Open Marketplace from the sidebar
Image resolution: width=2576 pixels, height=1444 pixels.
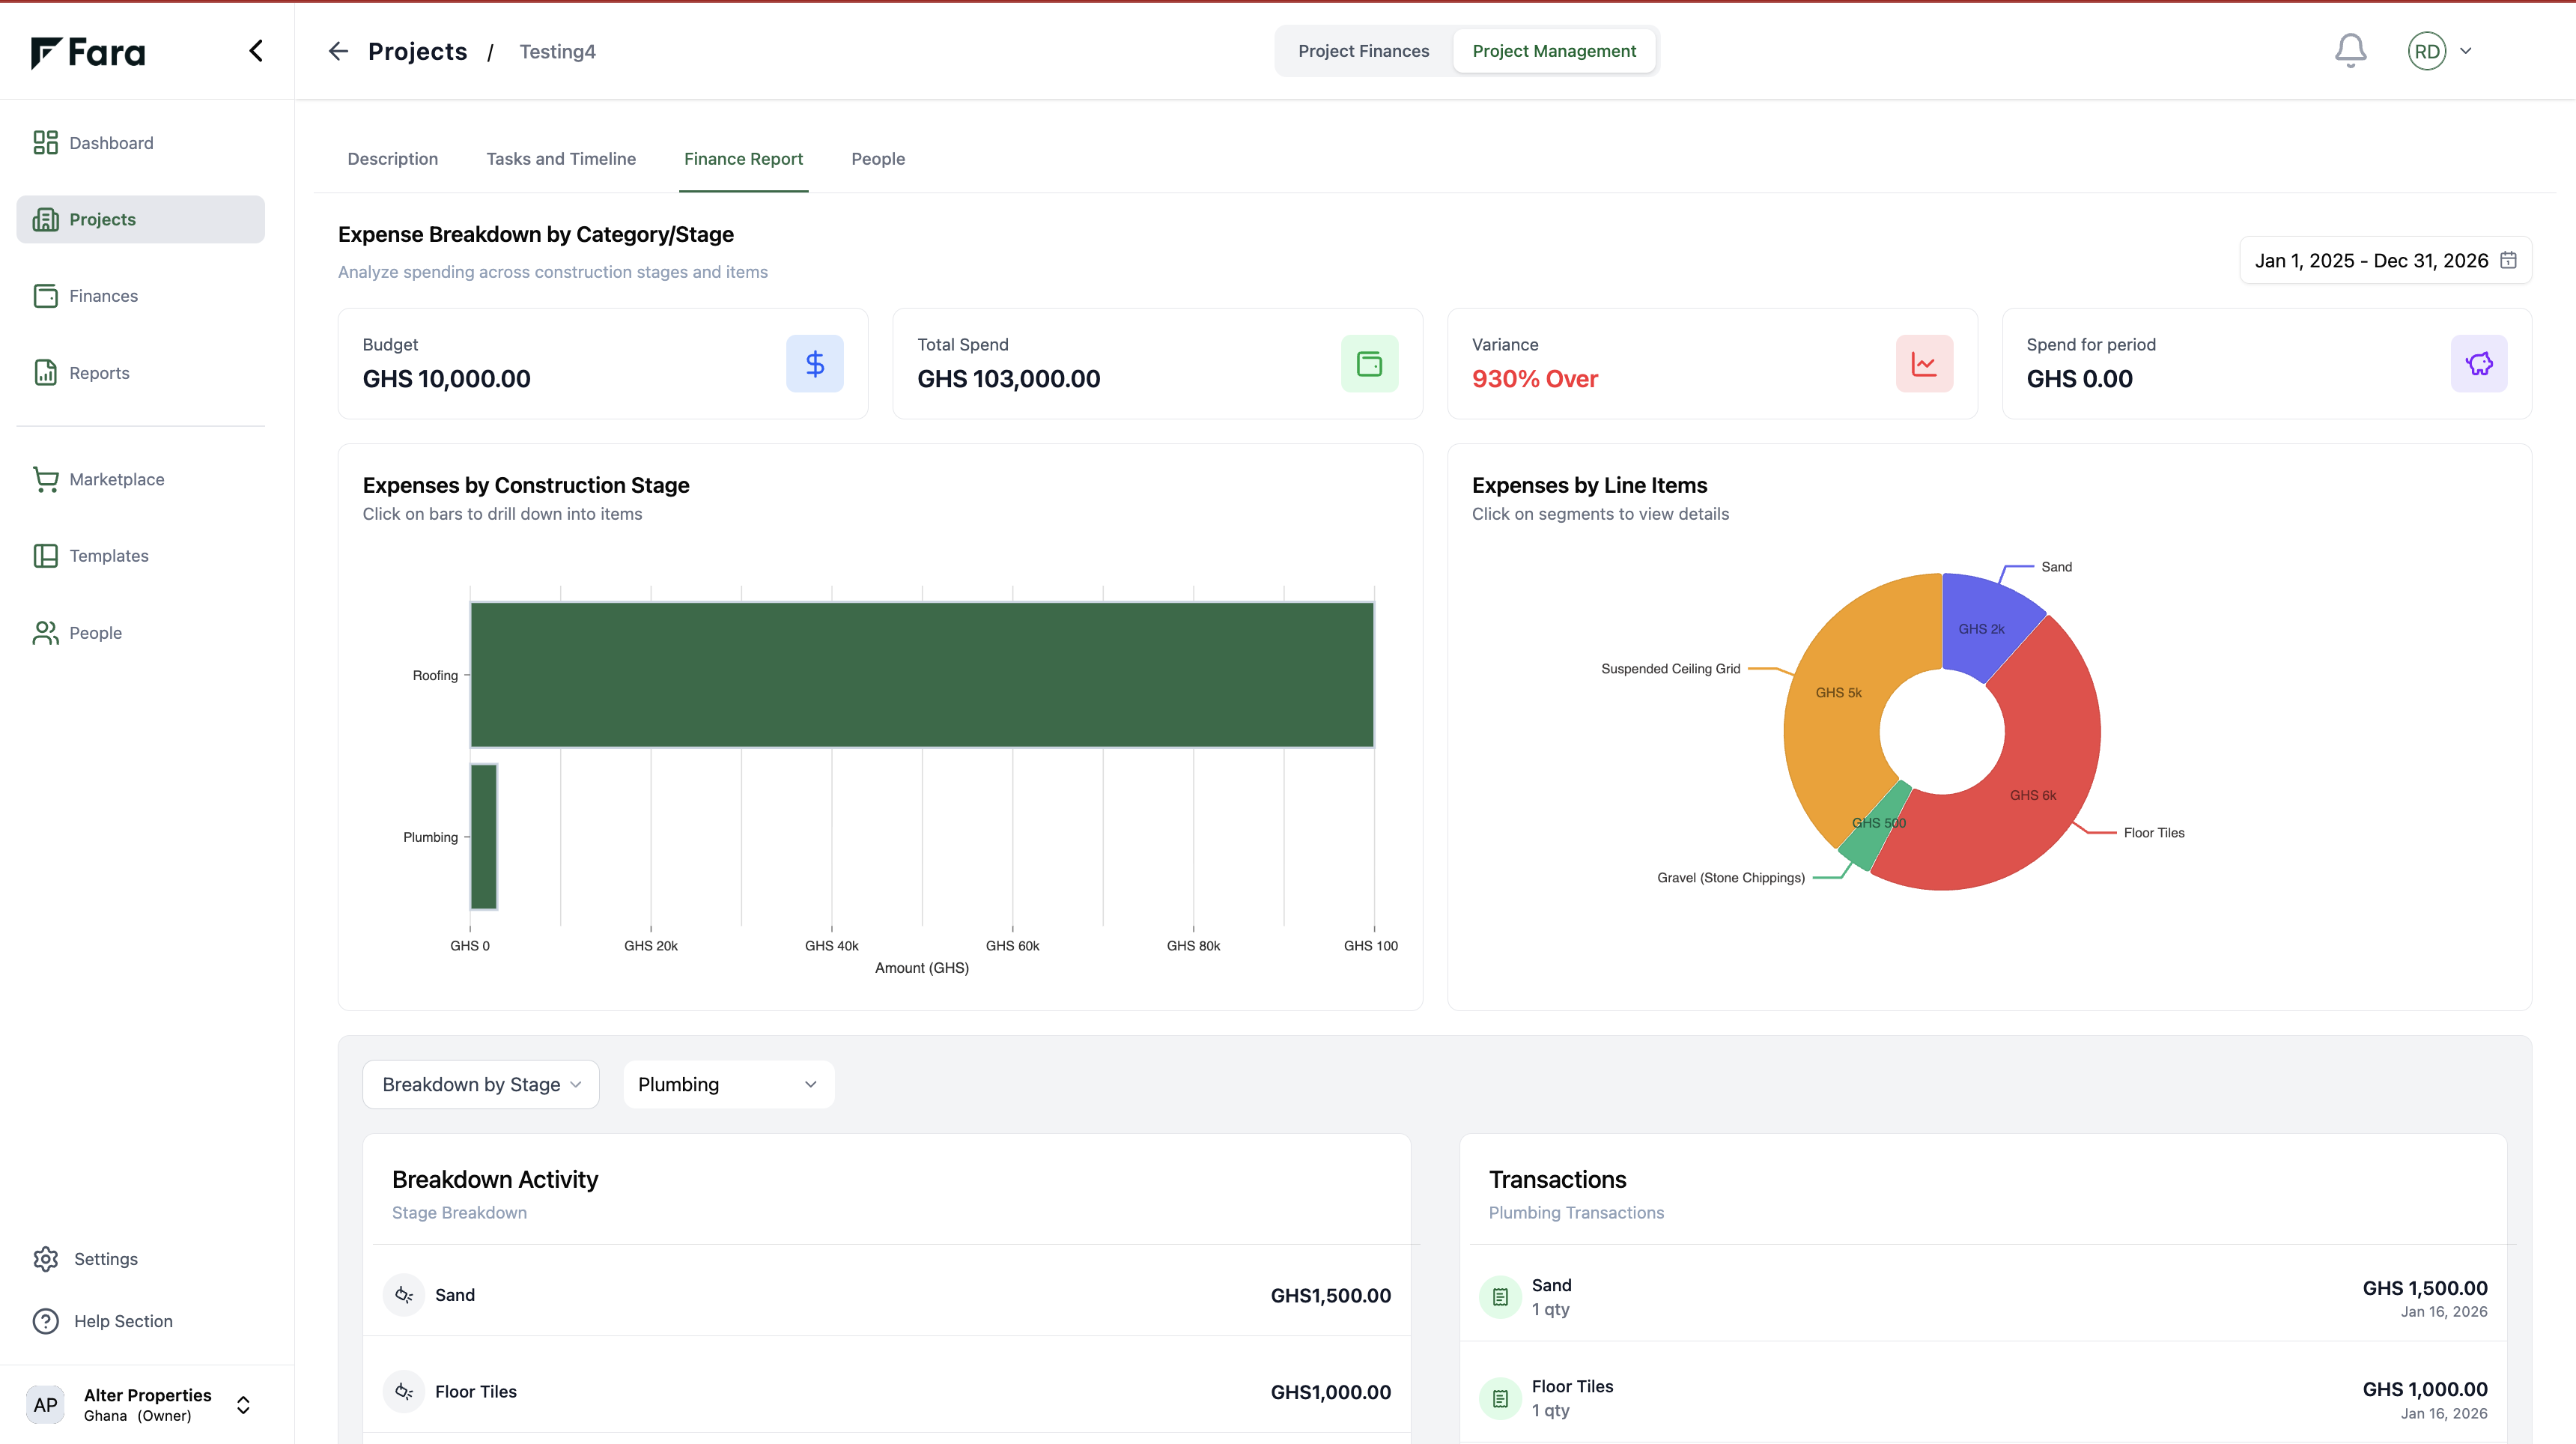tap(140, 479)
